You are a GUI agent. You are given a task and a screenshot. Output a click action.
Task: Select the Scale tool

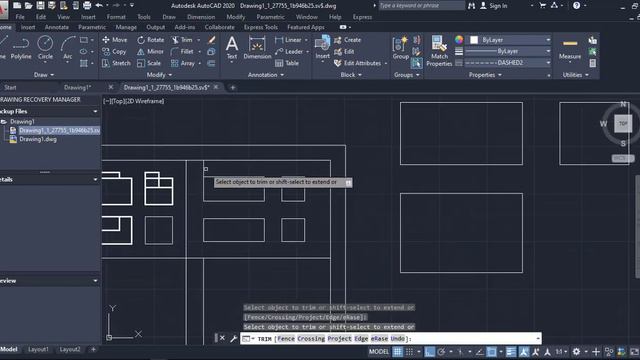point(149,63)
